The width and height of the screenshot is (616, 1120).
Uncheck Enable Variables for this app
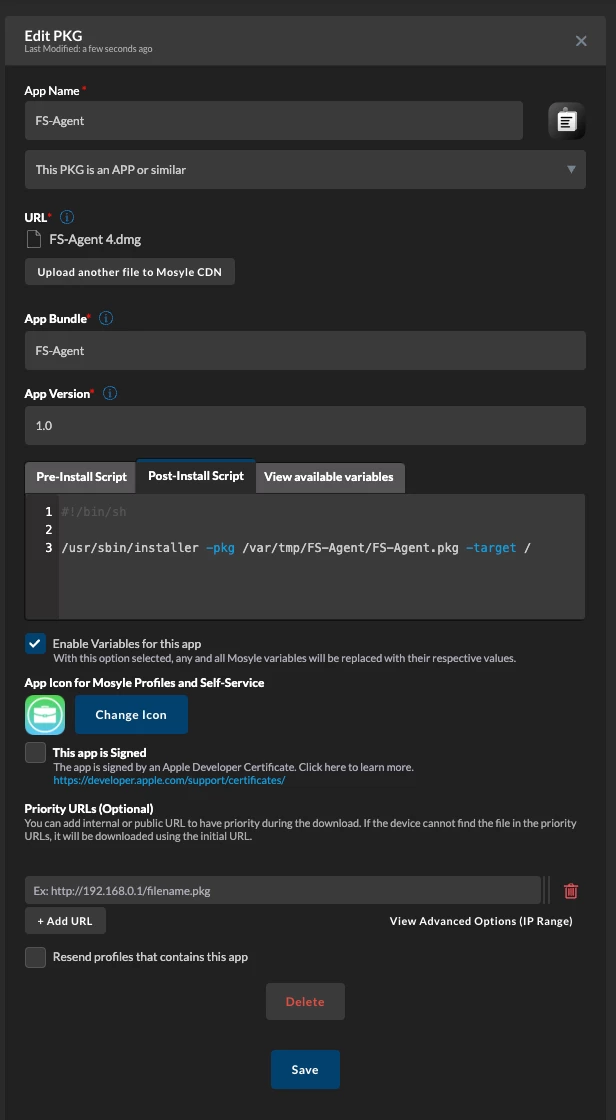pyautogui.click(x=36, y=644)
